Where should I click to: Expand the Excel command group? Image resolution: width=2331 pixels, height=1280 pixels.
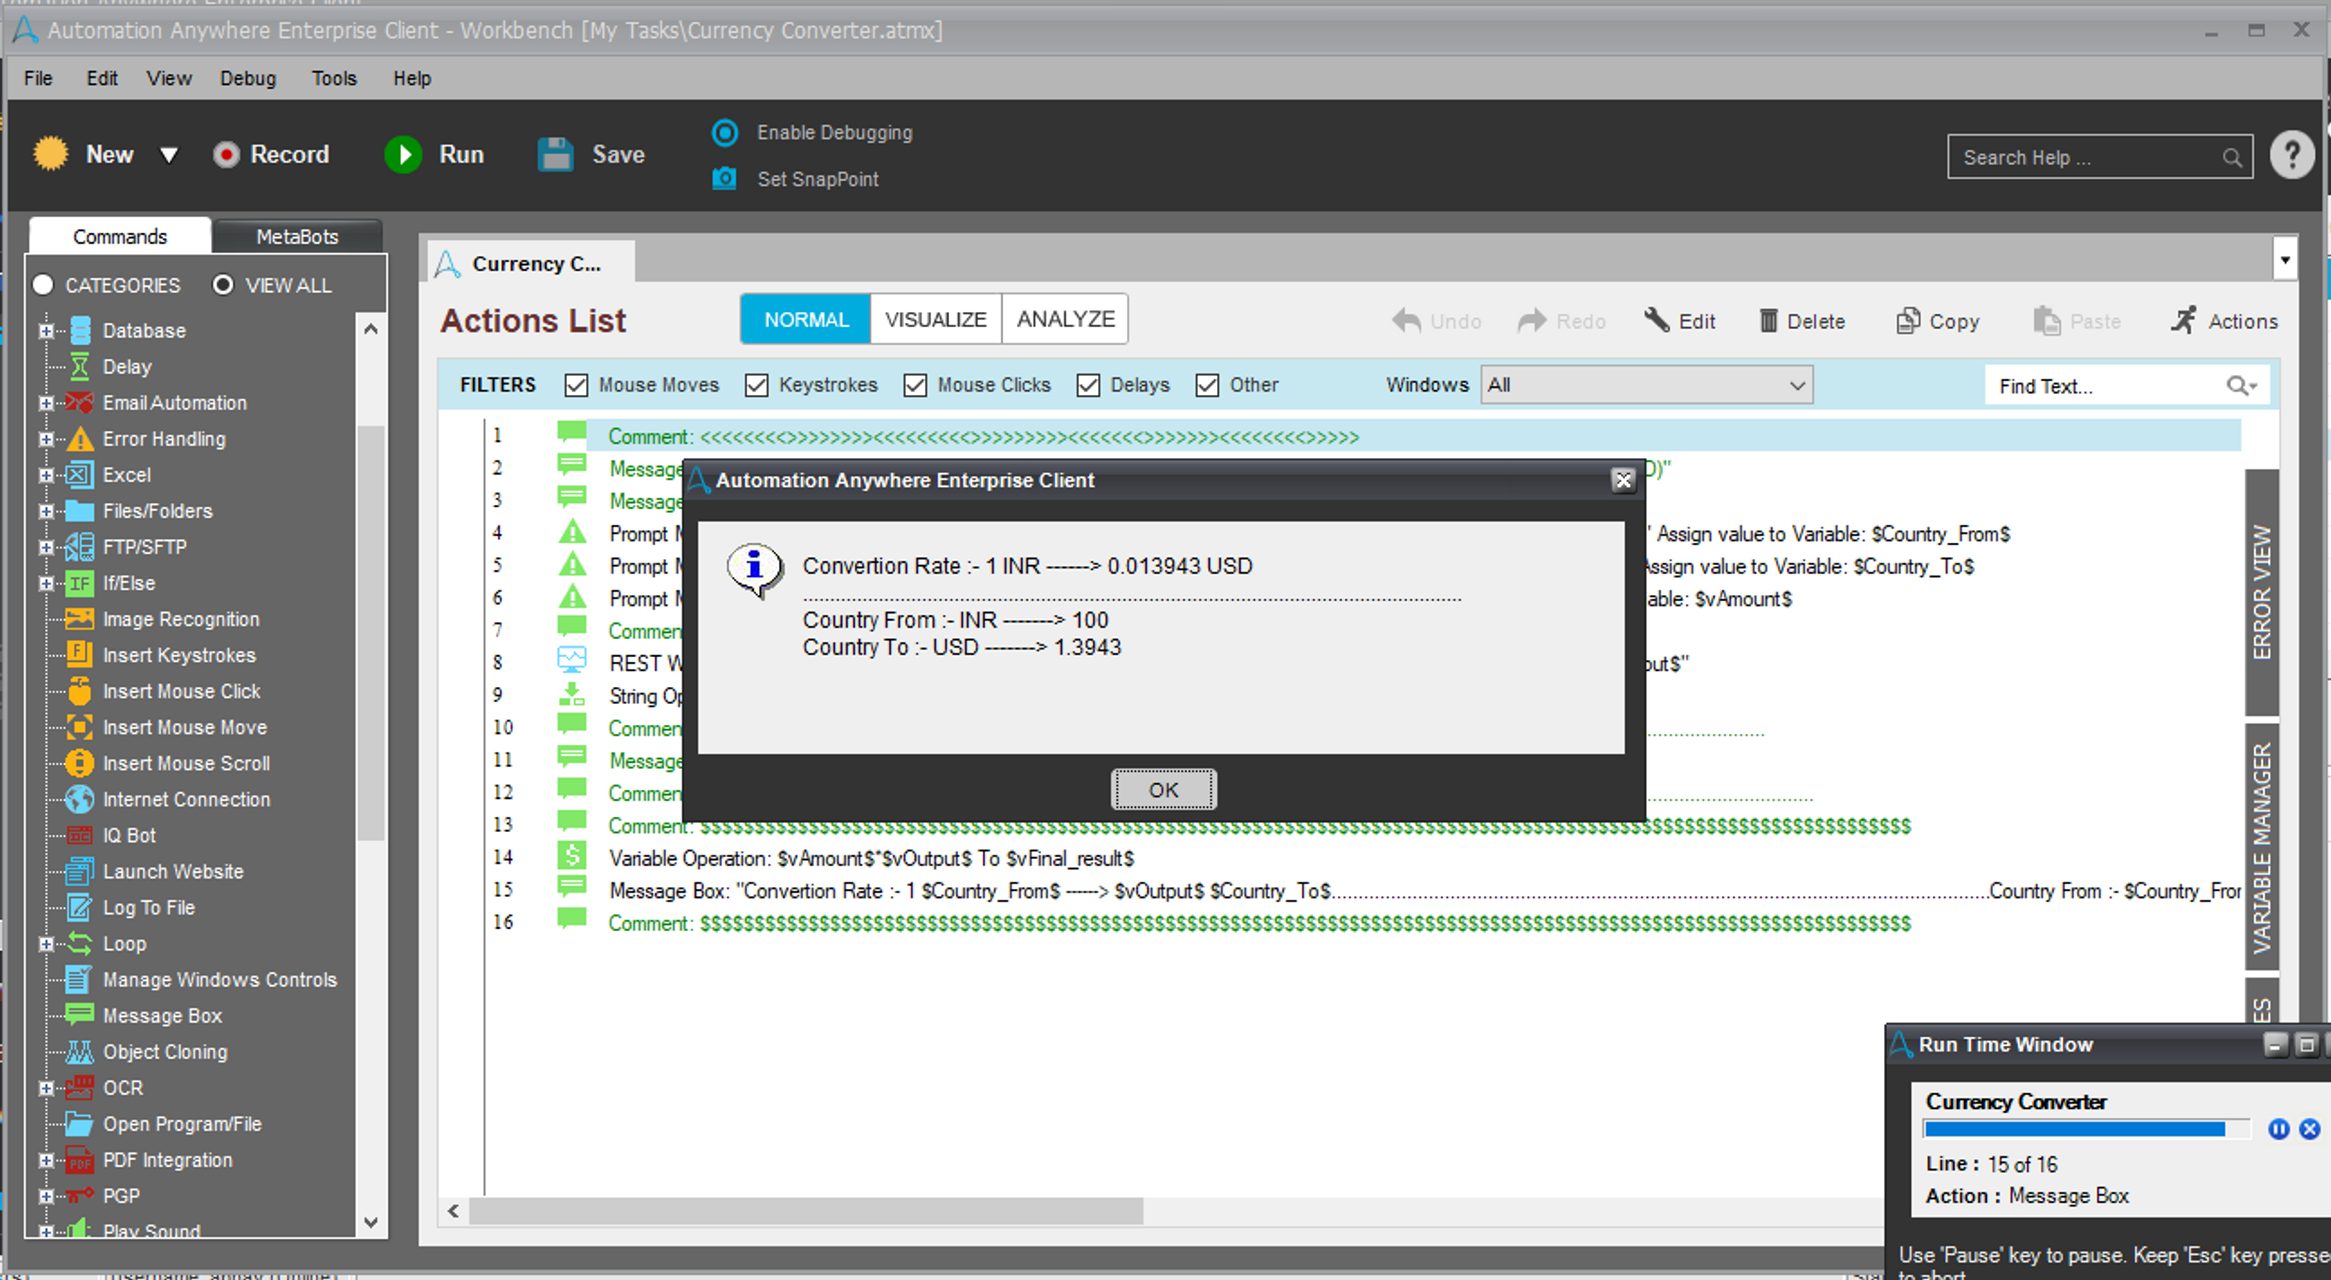click(46, 475)
